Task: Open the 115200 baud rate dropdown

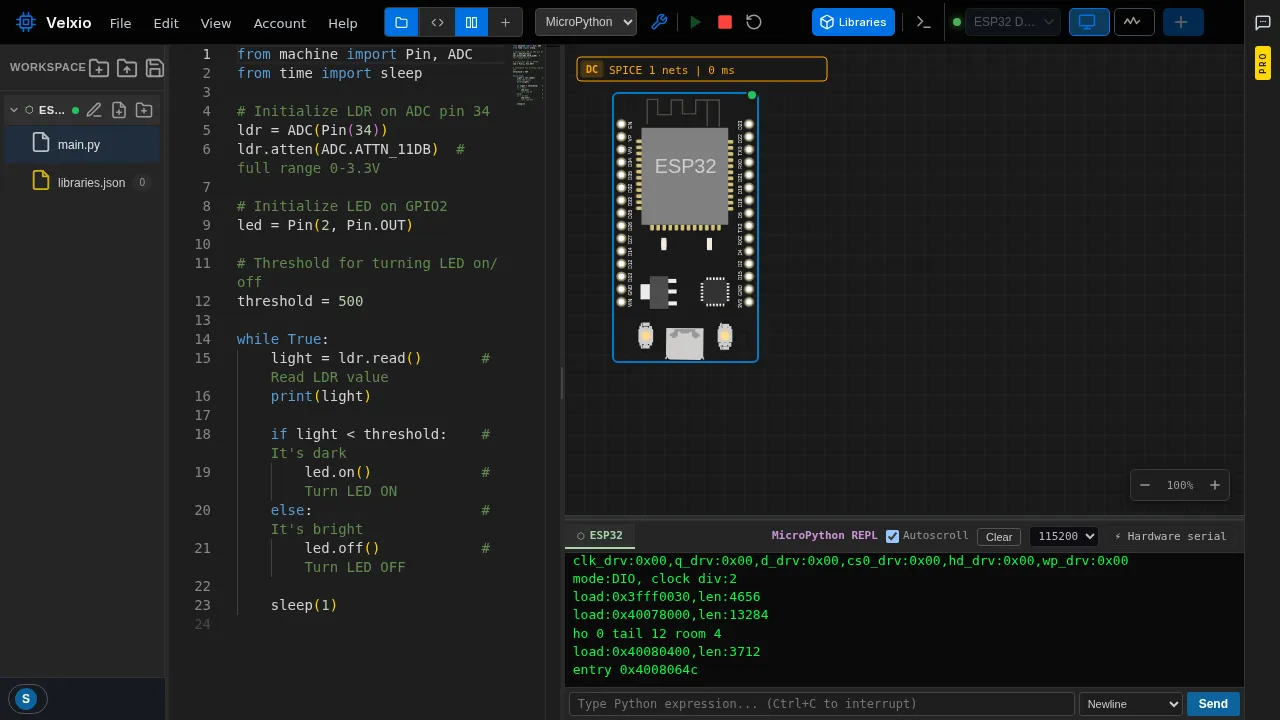Action: [1064, 537]
